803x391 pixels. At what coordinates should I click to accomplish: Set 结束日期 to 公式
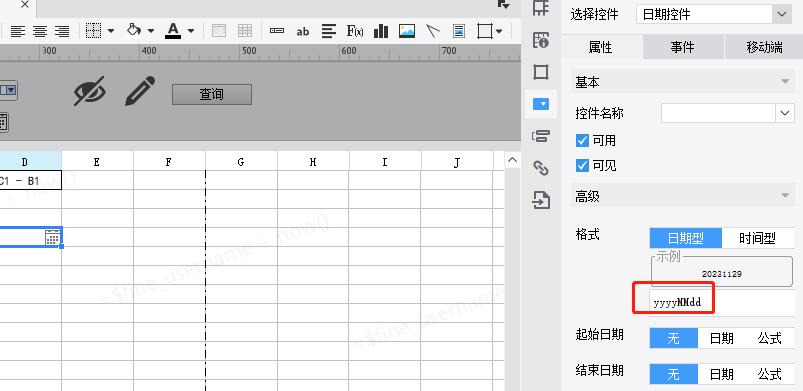tap(770, 374)
